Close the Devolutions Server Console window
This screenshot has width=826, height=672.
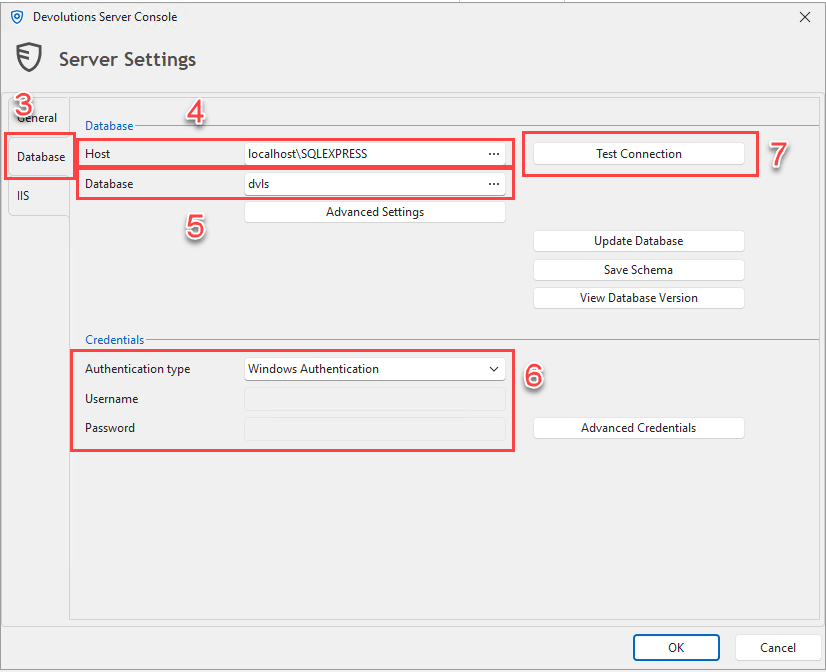click(x=804, y=17)
